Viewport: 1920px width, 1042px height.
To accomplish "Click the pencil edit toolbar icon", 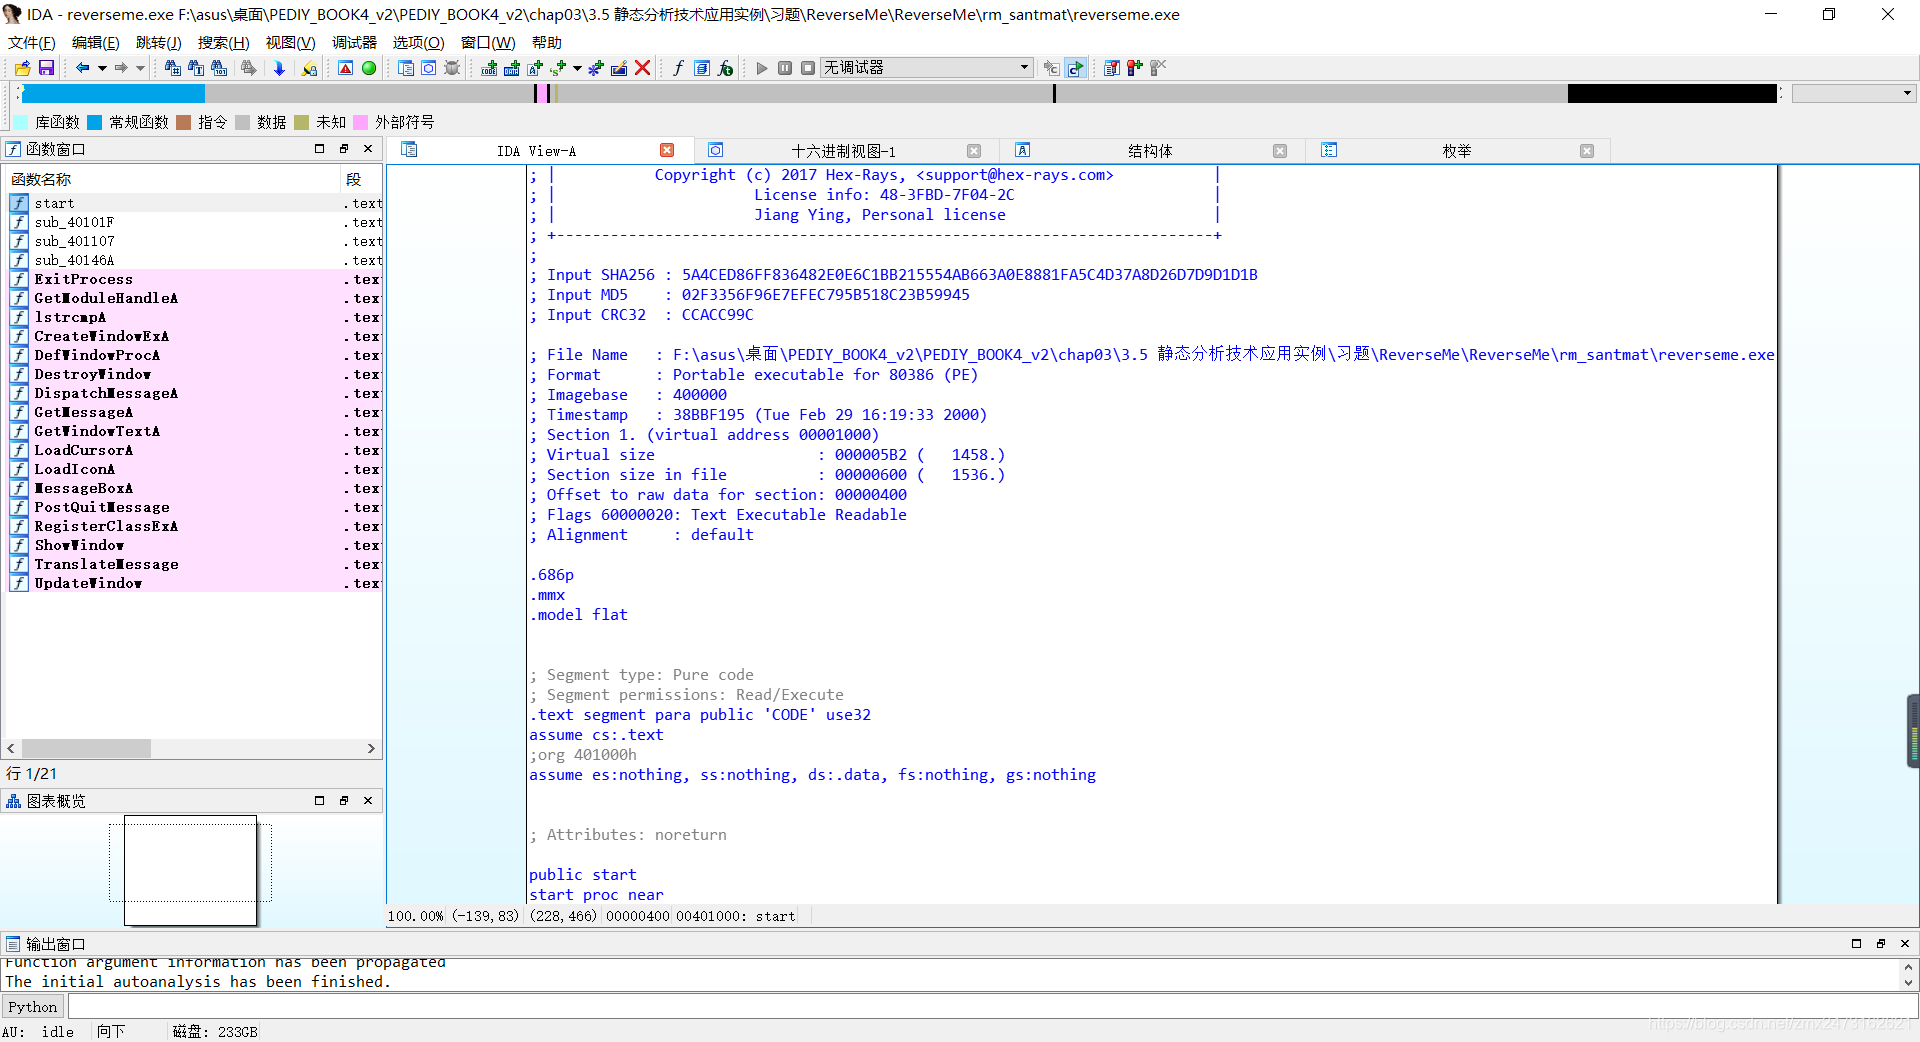I will pos(619,68).
